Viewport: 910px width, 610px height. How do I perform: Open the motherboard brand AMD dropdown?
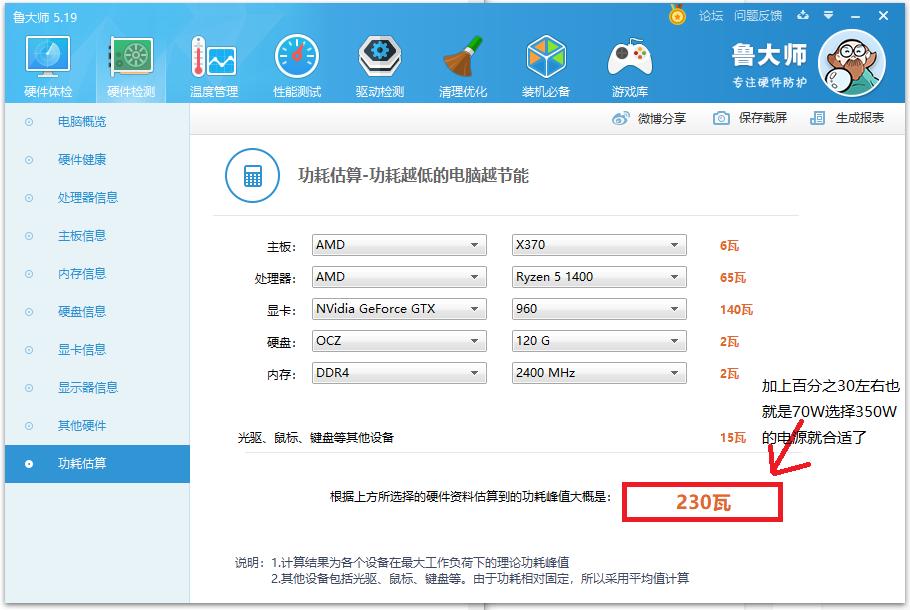coord(398,244)
